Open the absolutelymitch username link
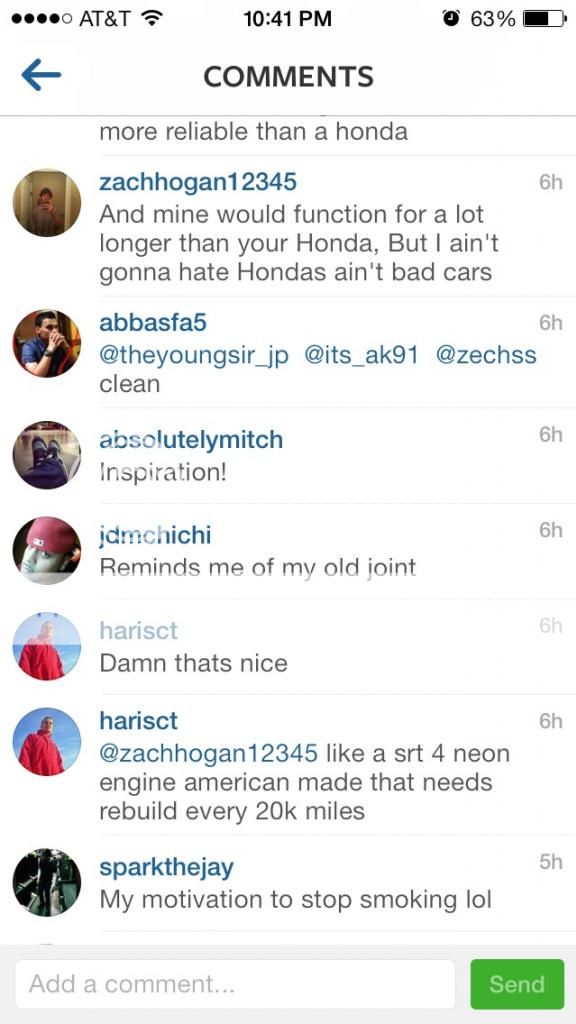 click(x=191, y=440)
